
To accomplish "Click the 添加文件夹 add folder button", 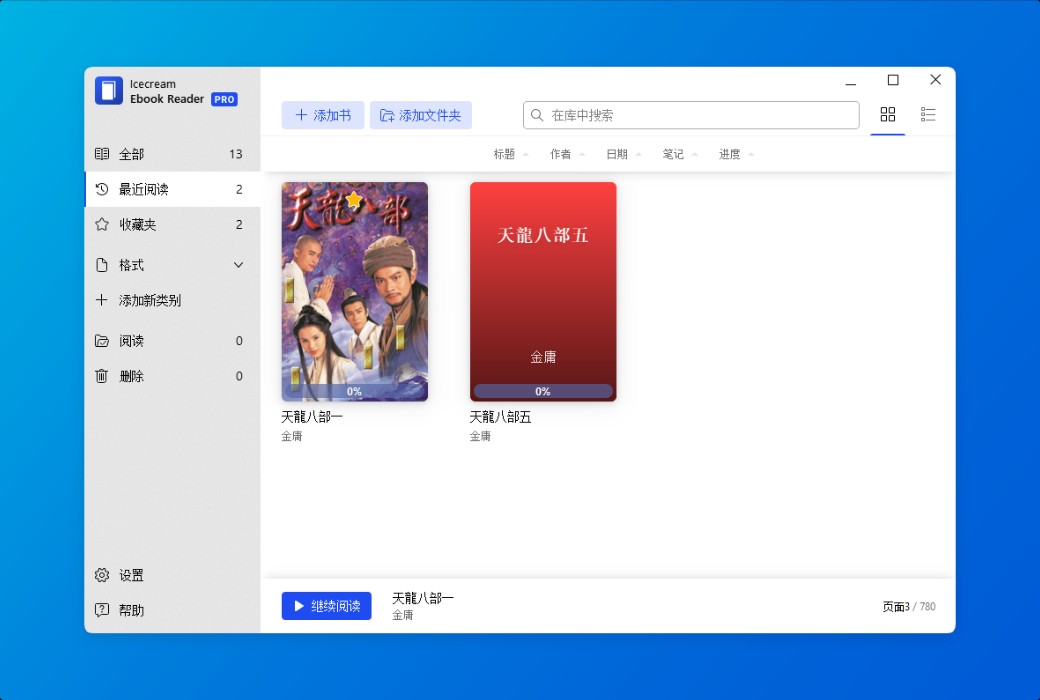I will (420, 114).
